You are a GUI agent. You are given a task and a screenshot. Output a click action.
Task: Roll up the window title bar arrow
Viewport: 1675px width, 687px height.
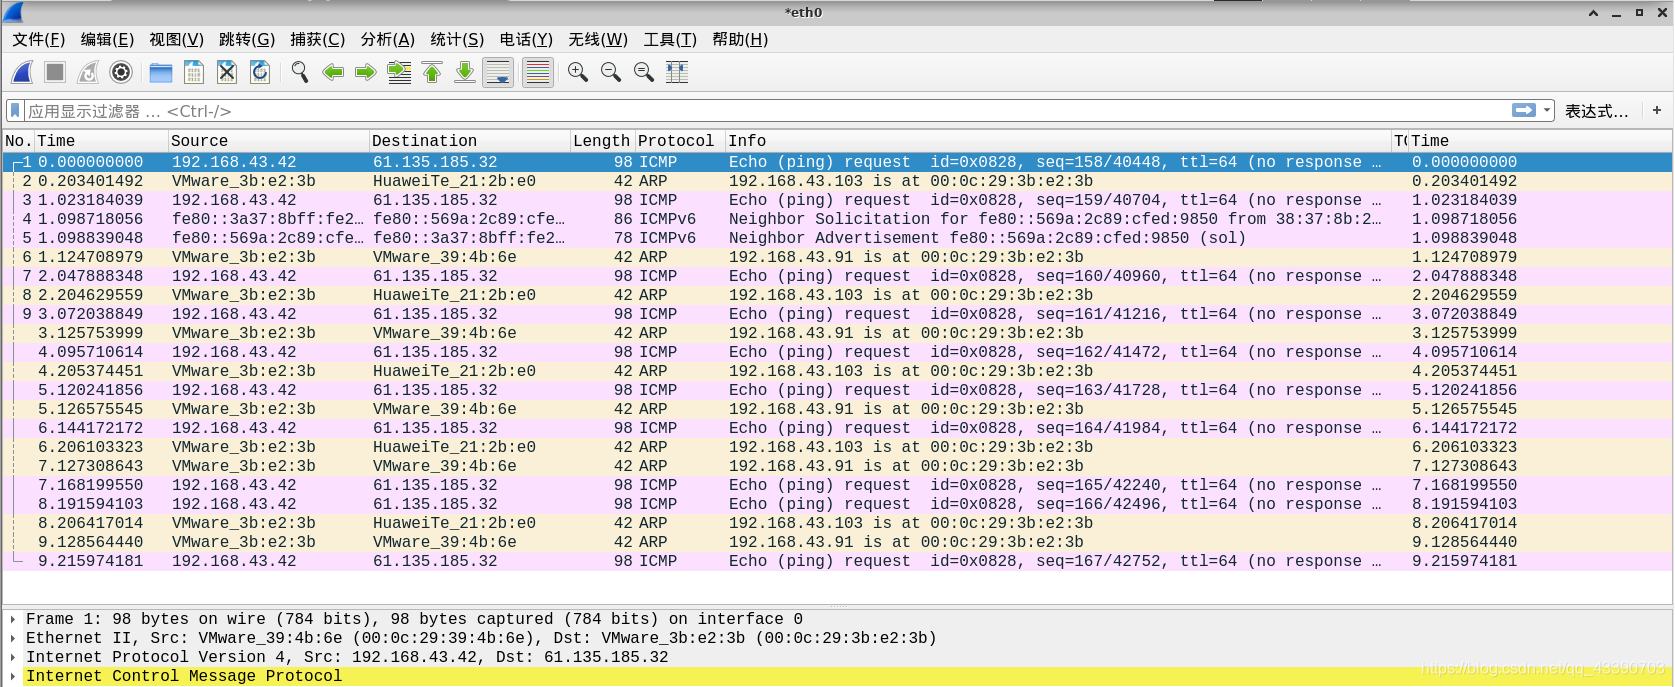coord(1593,13)
